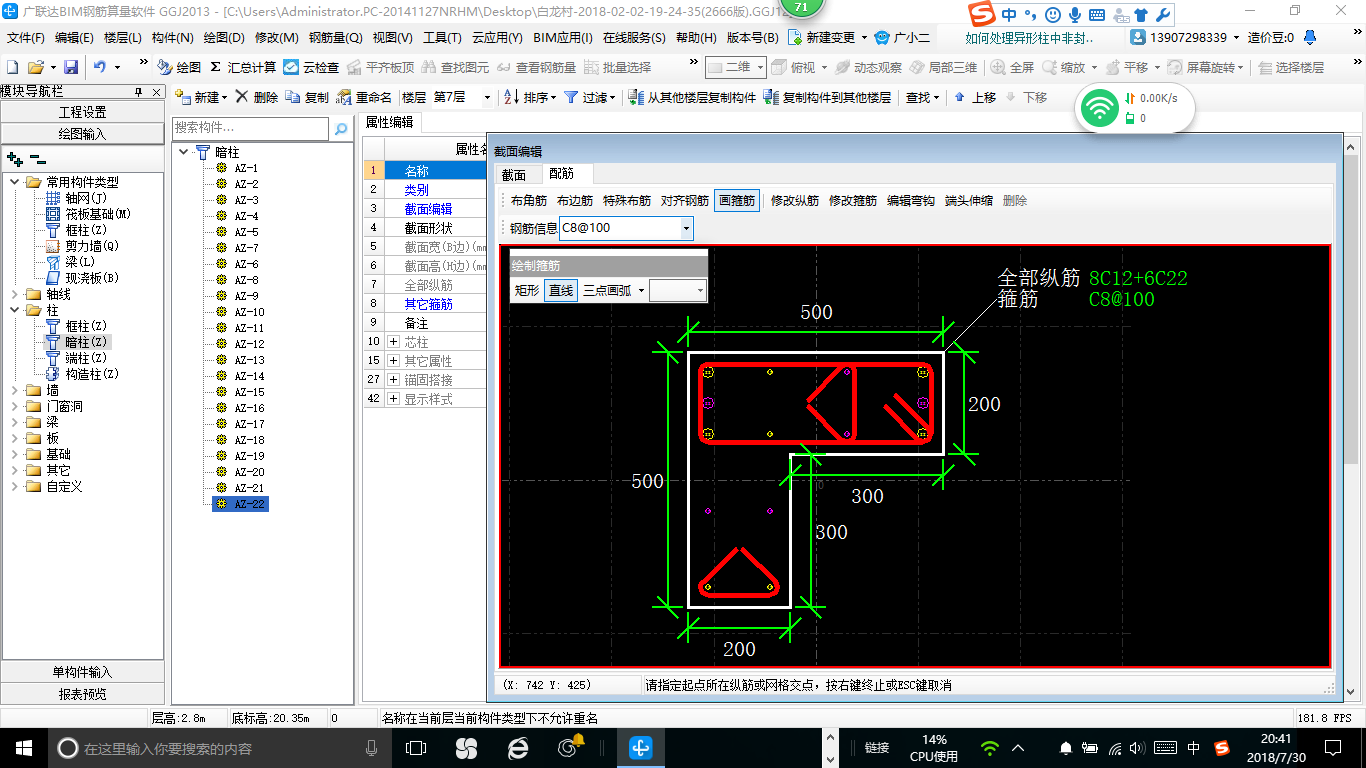Image resolution: width=1366 pixels, height=768 pixels.
Task: Open Internet Explorer in taskbar
Action: [x=517, y=747]
